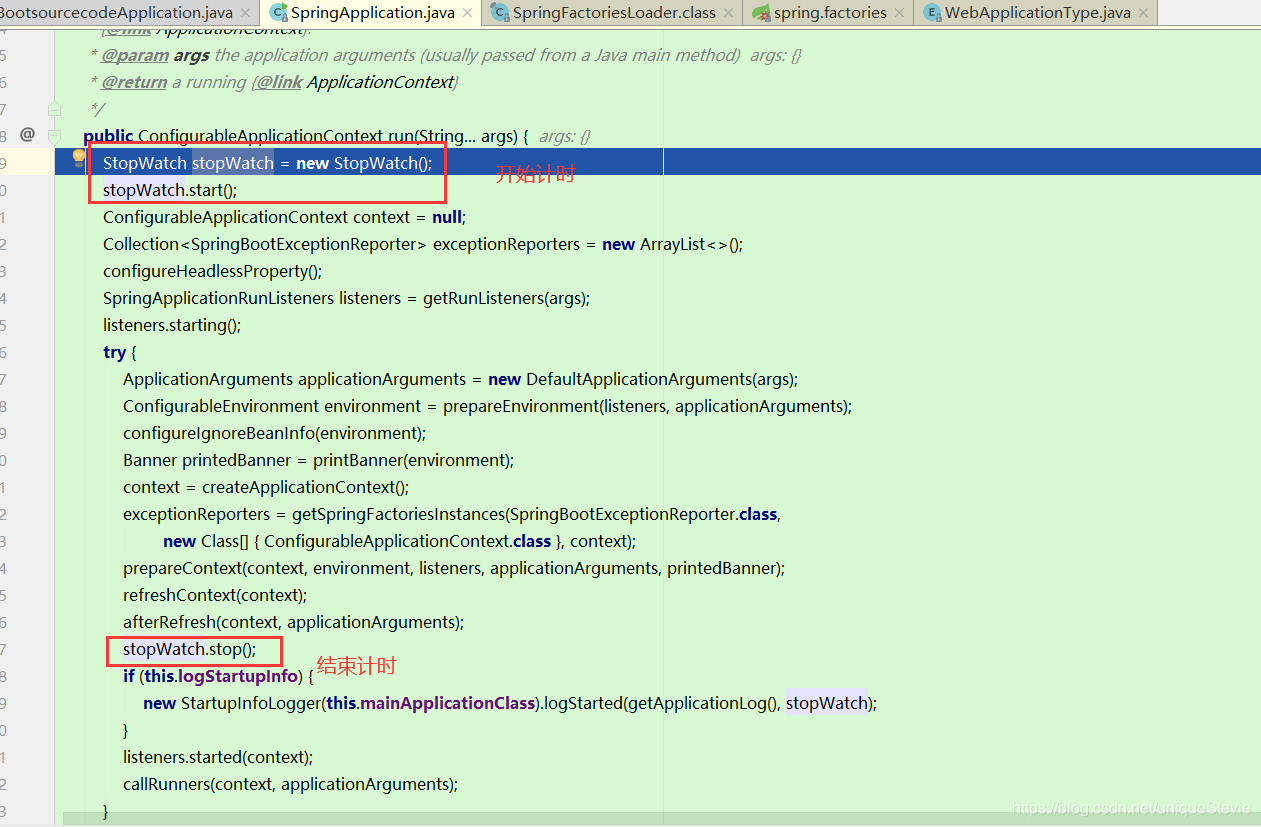Click the stopWatch.start() call
This screenshot has height=827, width=1261.
coord(170,190)
